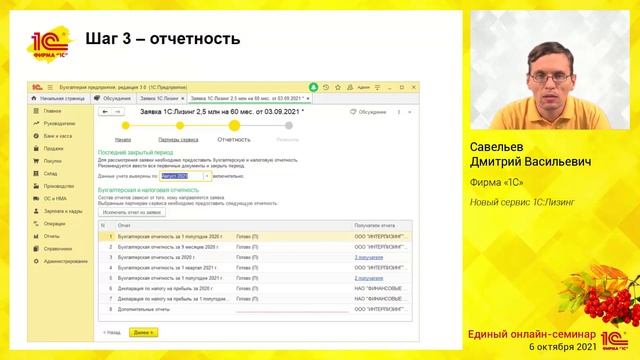Open the Справочники sidebar section
The width and height of the screenshot is (640, 360).
(58, 249)
